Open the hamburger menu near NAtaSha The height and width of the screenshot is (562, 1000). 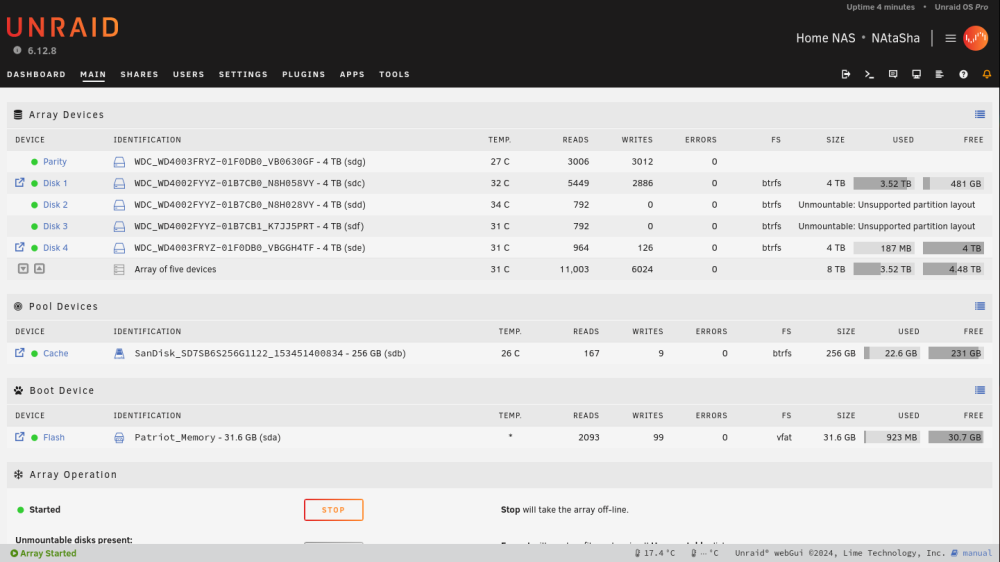[x=950, y=38]
